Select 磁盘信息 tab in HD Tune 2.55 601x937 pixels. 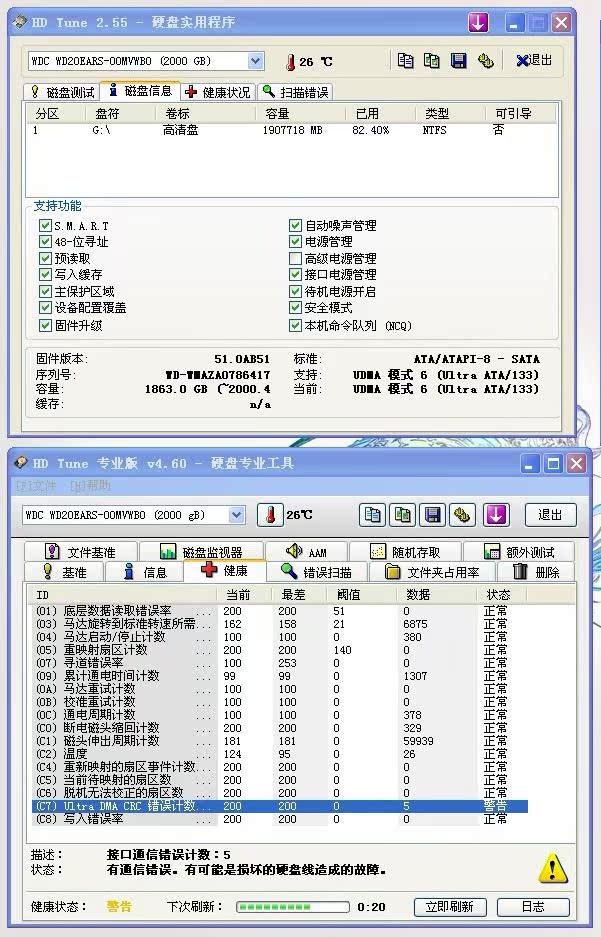pos(140,91)
